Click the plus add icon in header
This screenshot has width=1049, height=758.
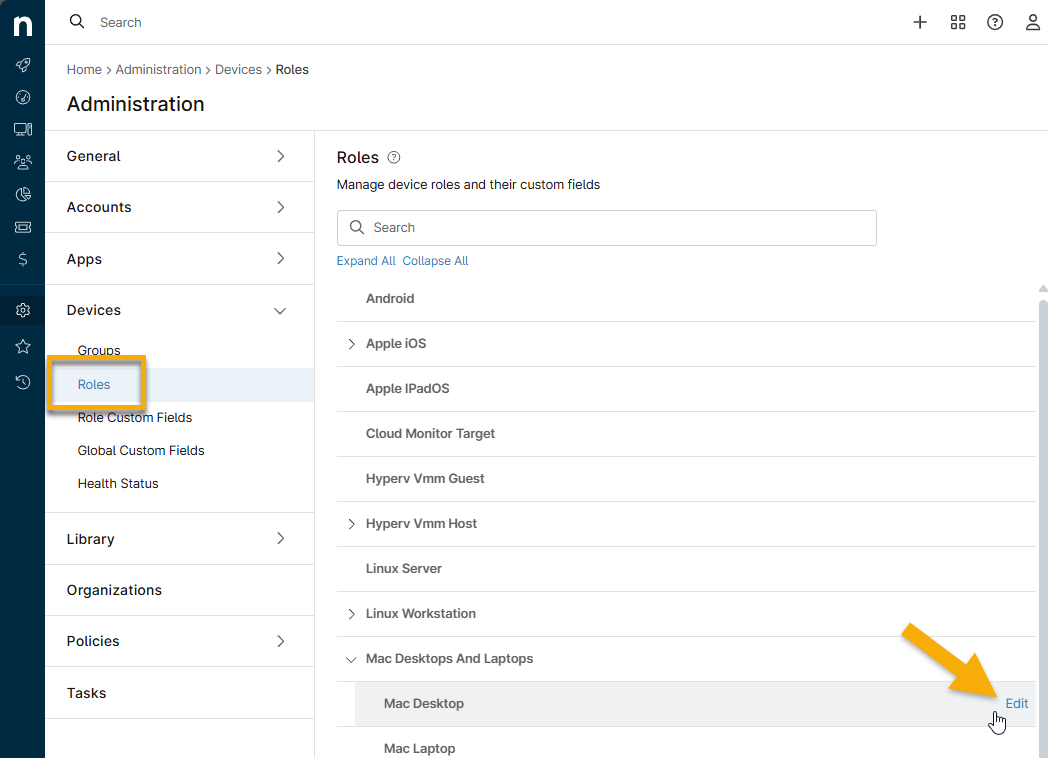click(x=920, y=22)
